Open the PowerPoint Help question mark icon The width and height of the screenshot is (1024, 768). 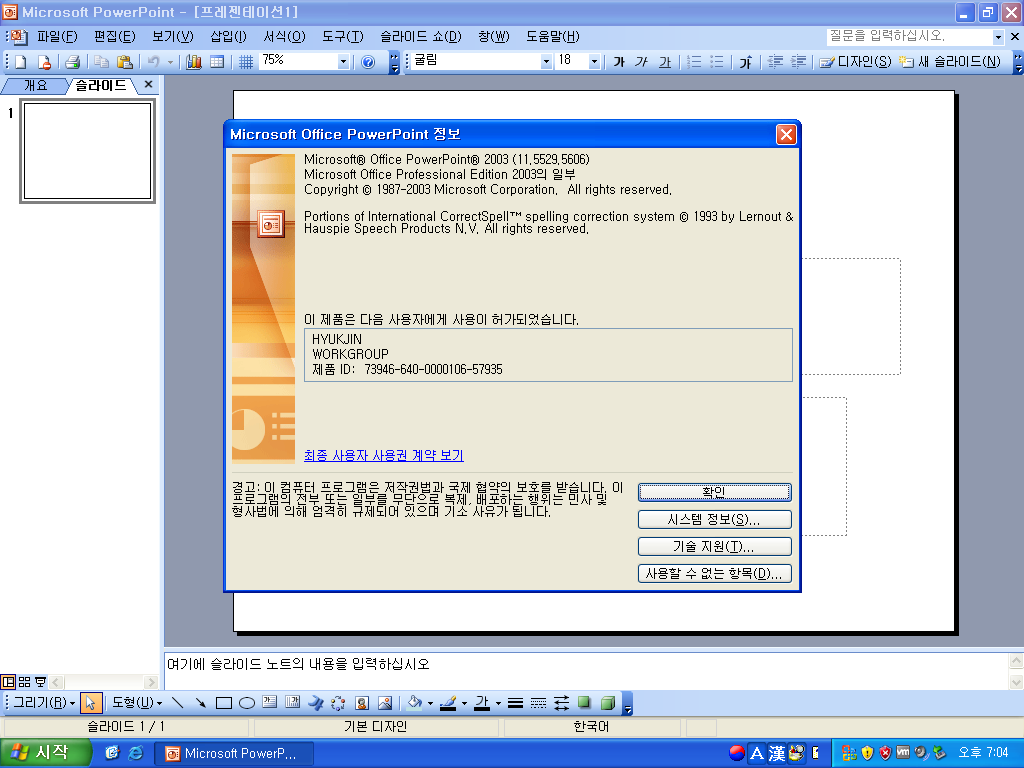[368, 62]
